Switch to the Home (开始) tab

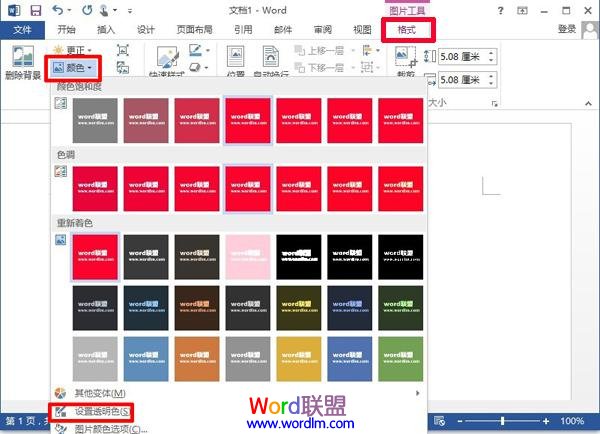(x=66, y=30)
